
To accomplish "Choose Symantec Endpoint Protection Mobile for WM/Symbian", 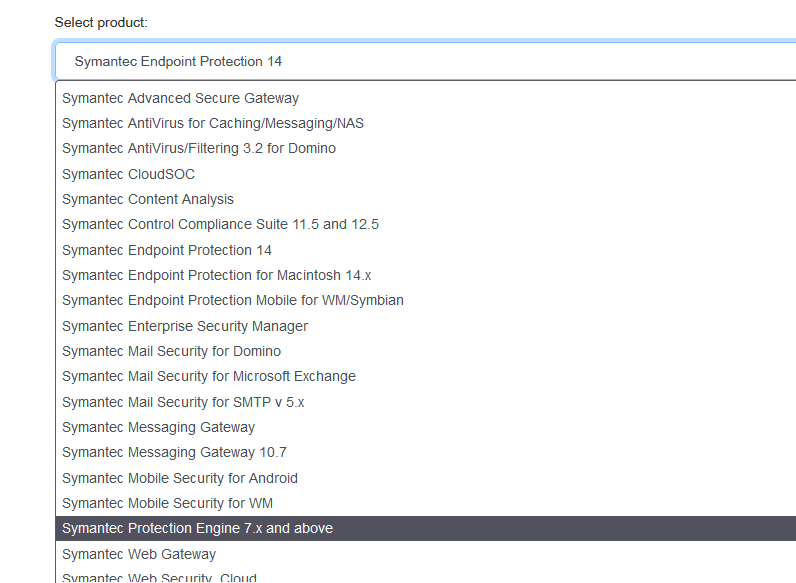I will pos(425,300).
